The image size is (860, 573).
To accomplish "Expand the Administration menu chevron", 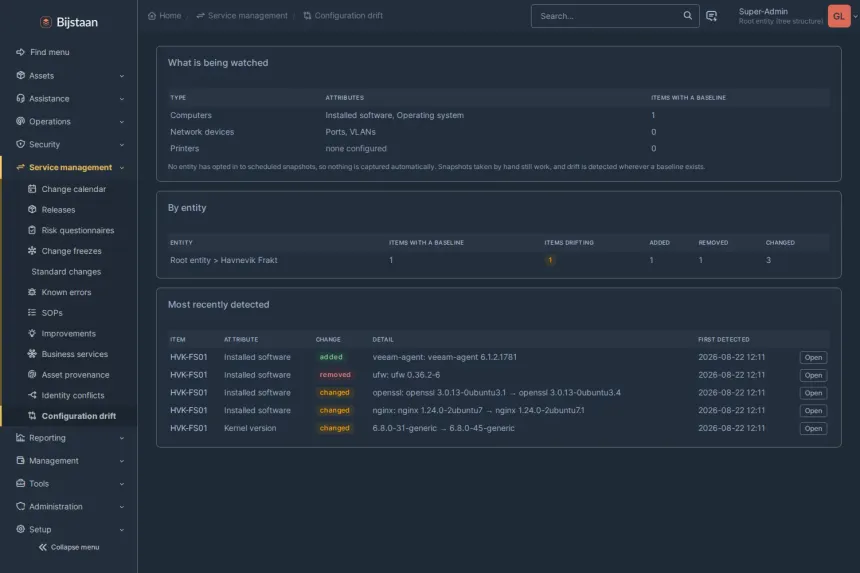I will pyautogui.click(x=122, y=507).
